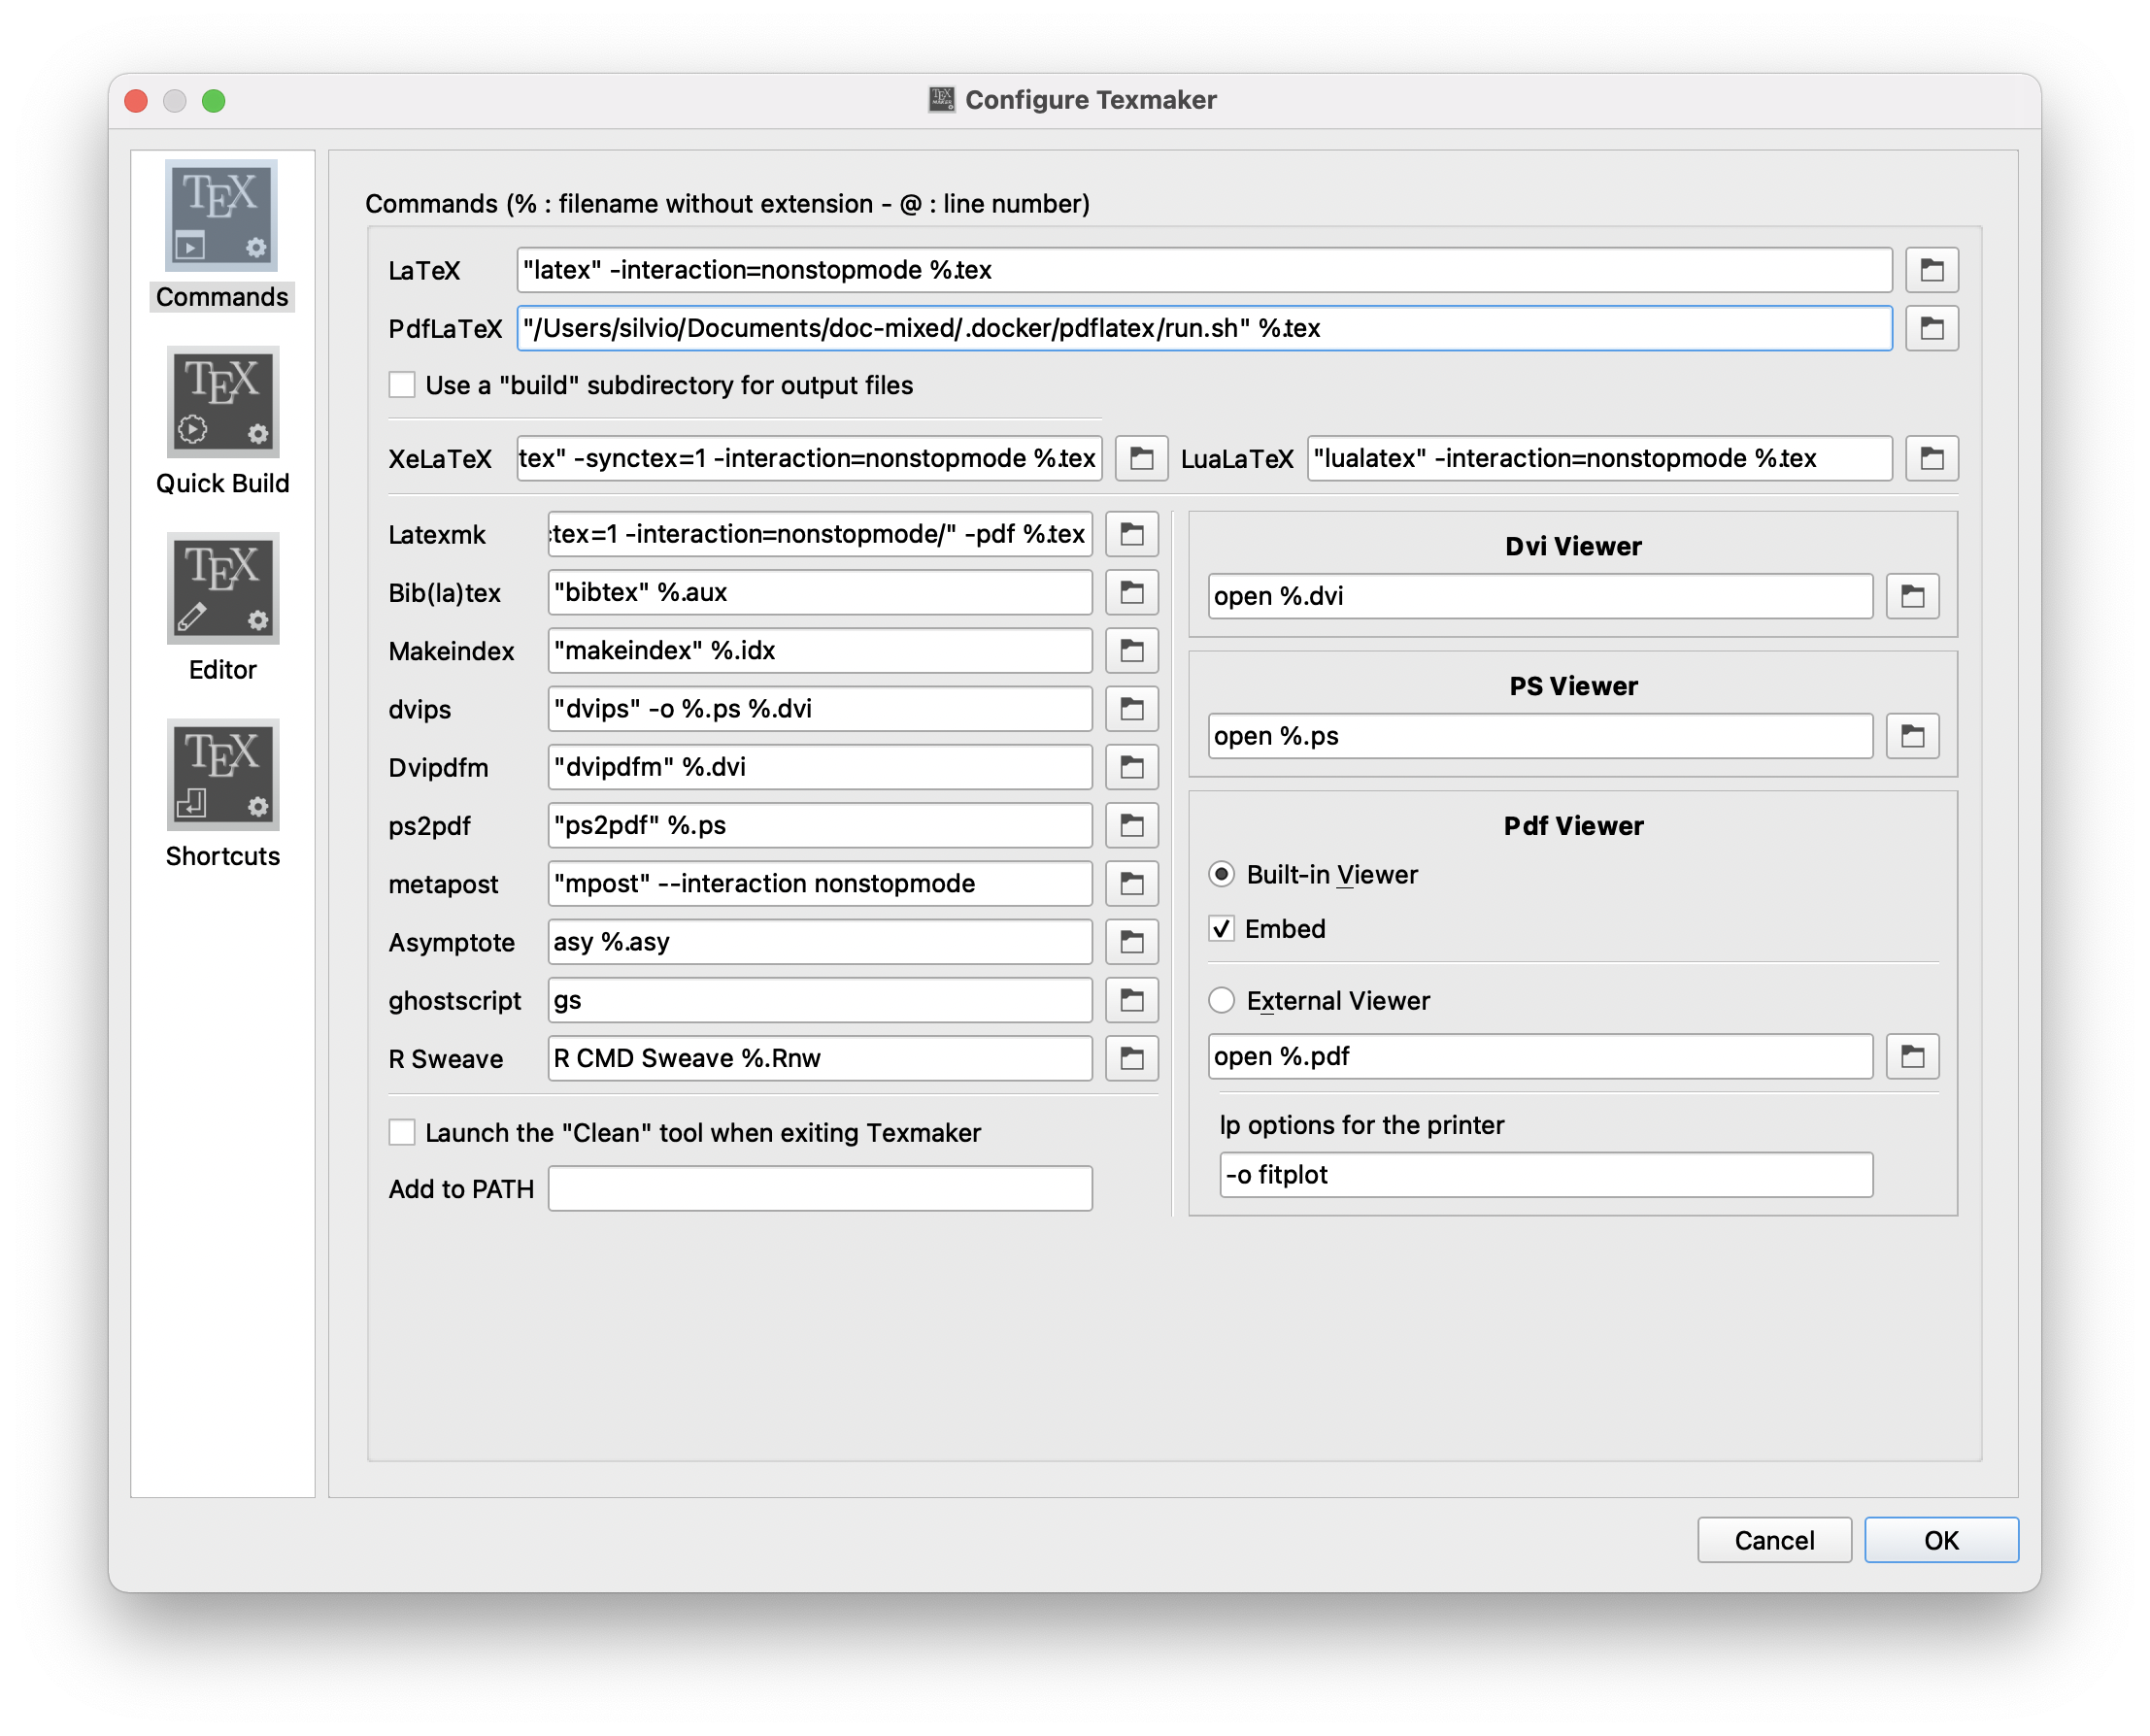The image size is (2150, 1736).
Task: Enable the "build" subdirectory for output files
Action: click(x=402, y=385)
